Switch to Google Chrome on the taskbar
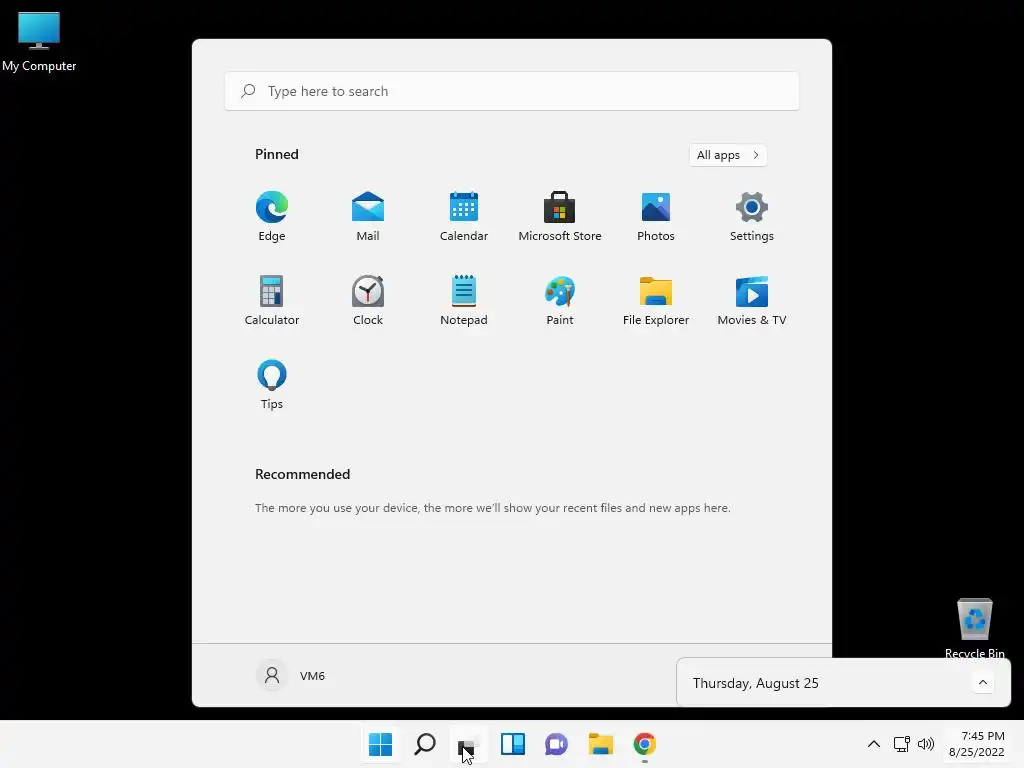Image resolution: width=1024 pixels, height=768 pixels. (x=645, y=744)
